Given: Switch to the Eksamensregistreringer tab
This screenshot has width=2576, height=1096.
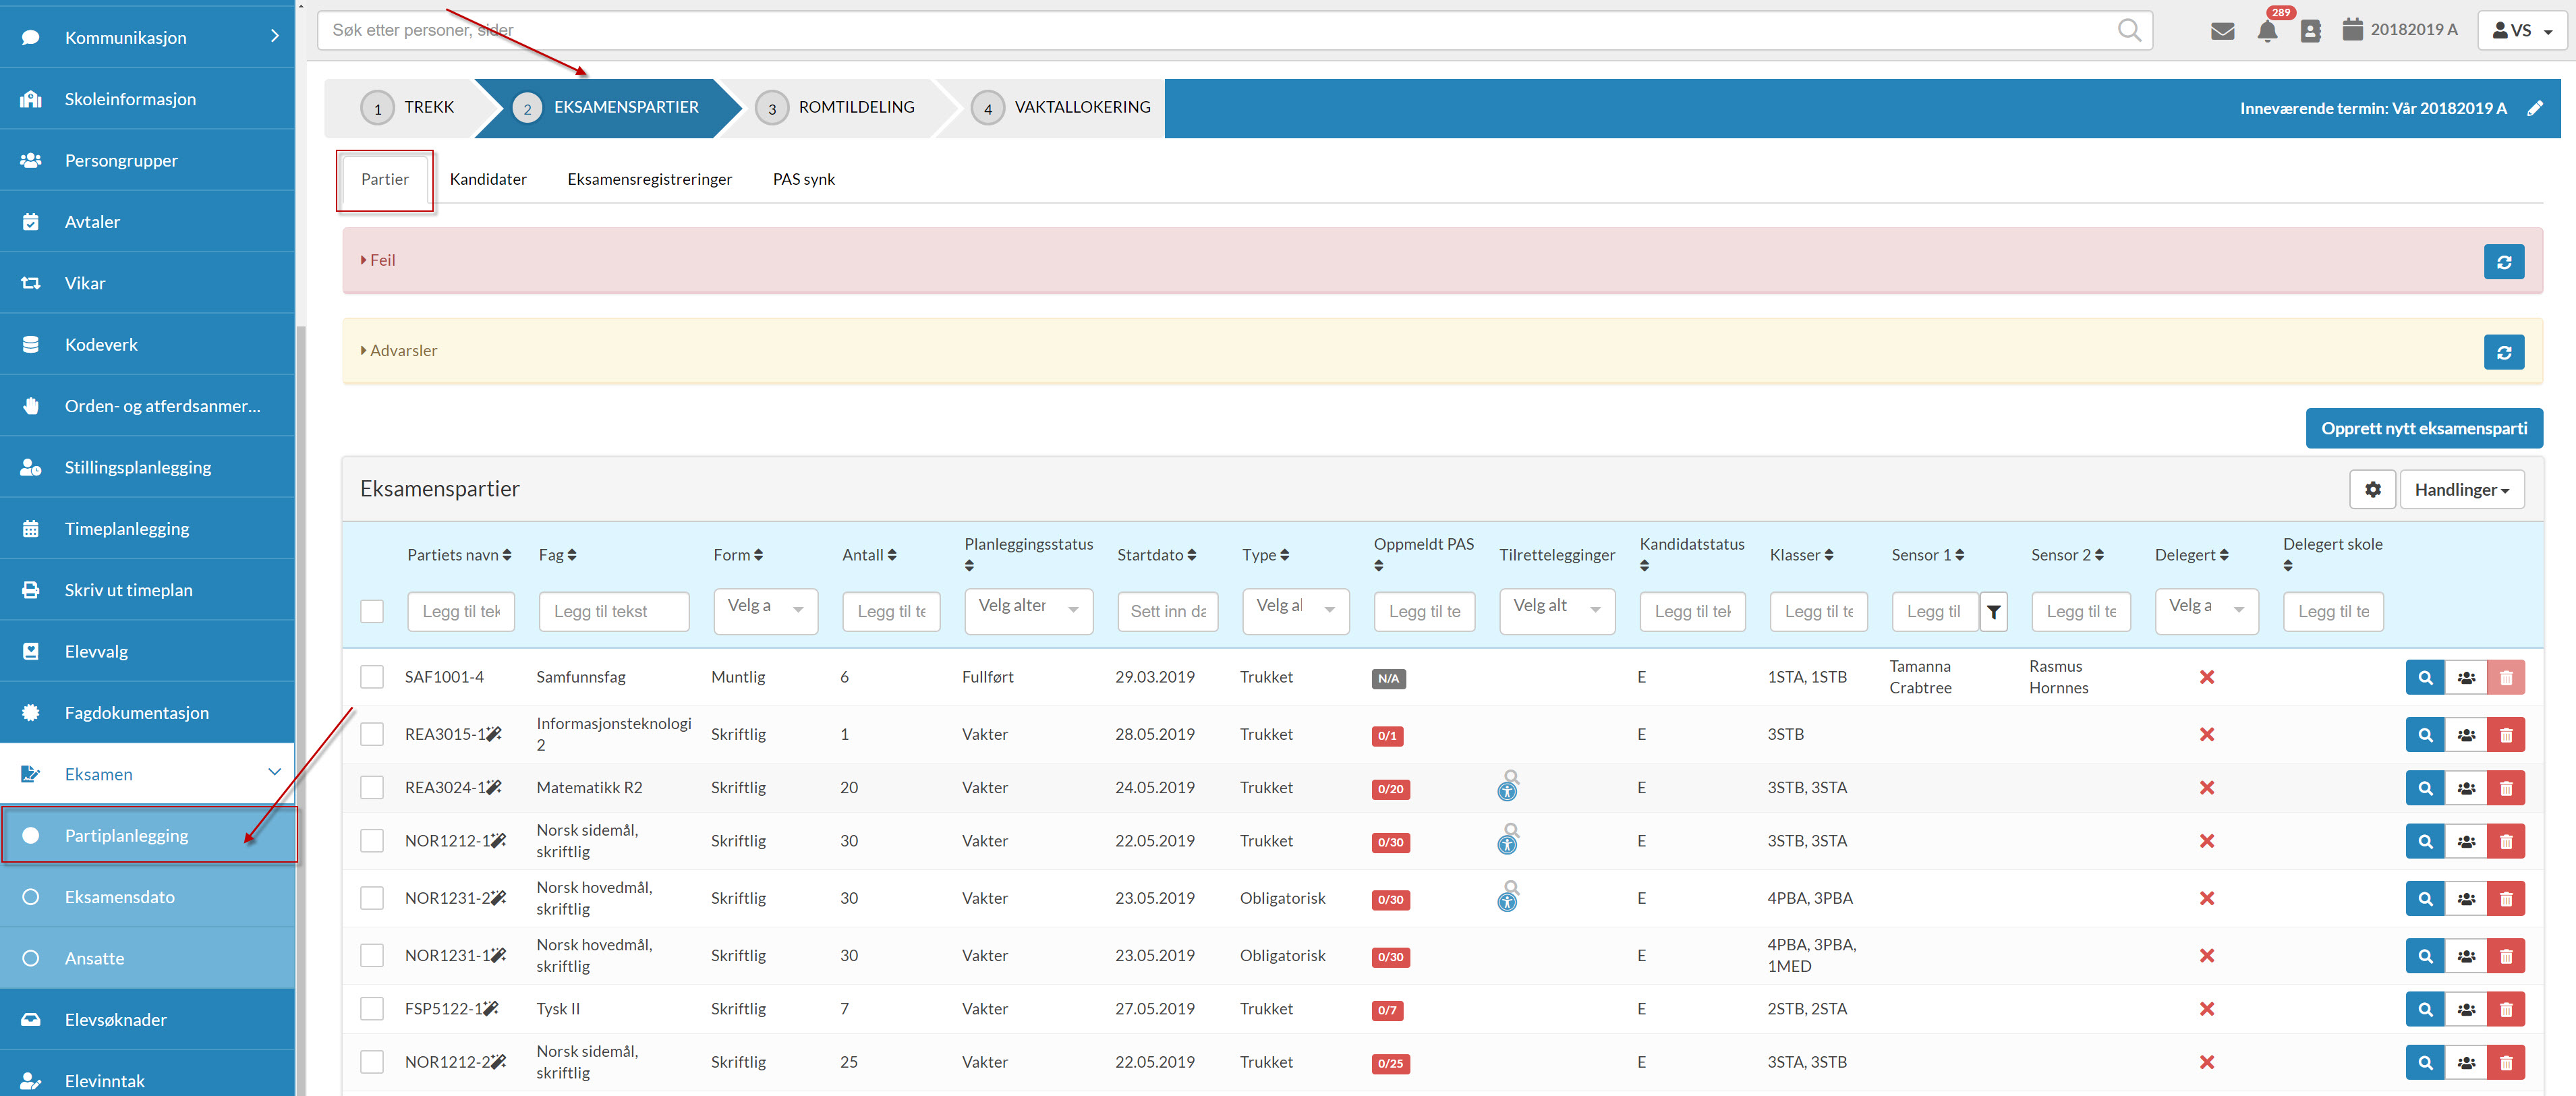Looking at the screenshot, I should [649, 180].
